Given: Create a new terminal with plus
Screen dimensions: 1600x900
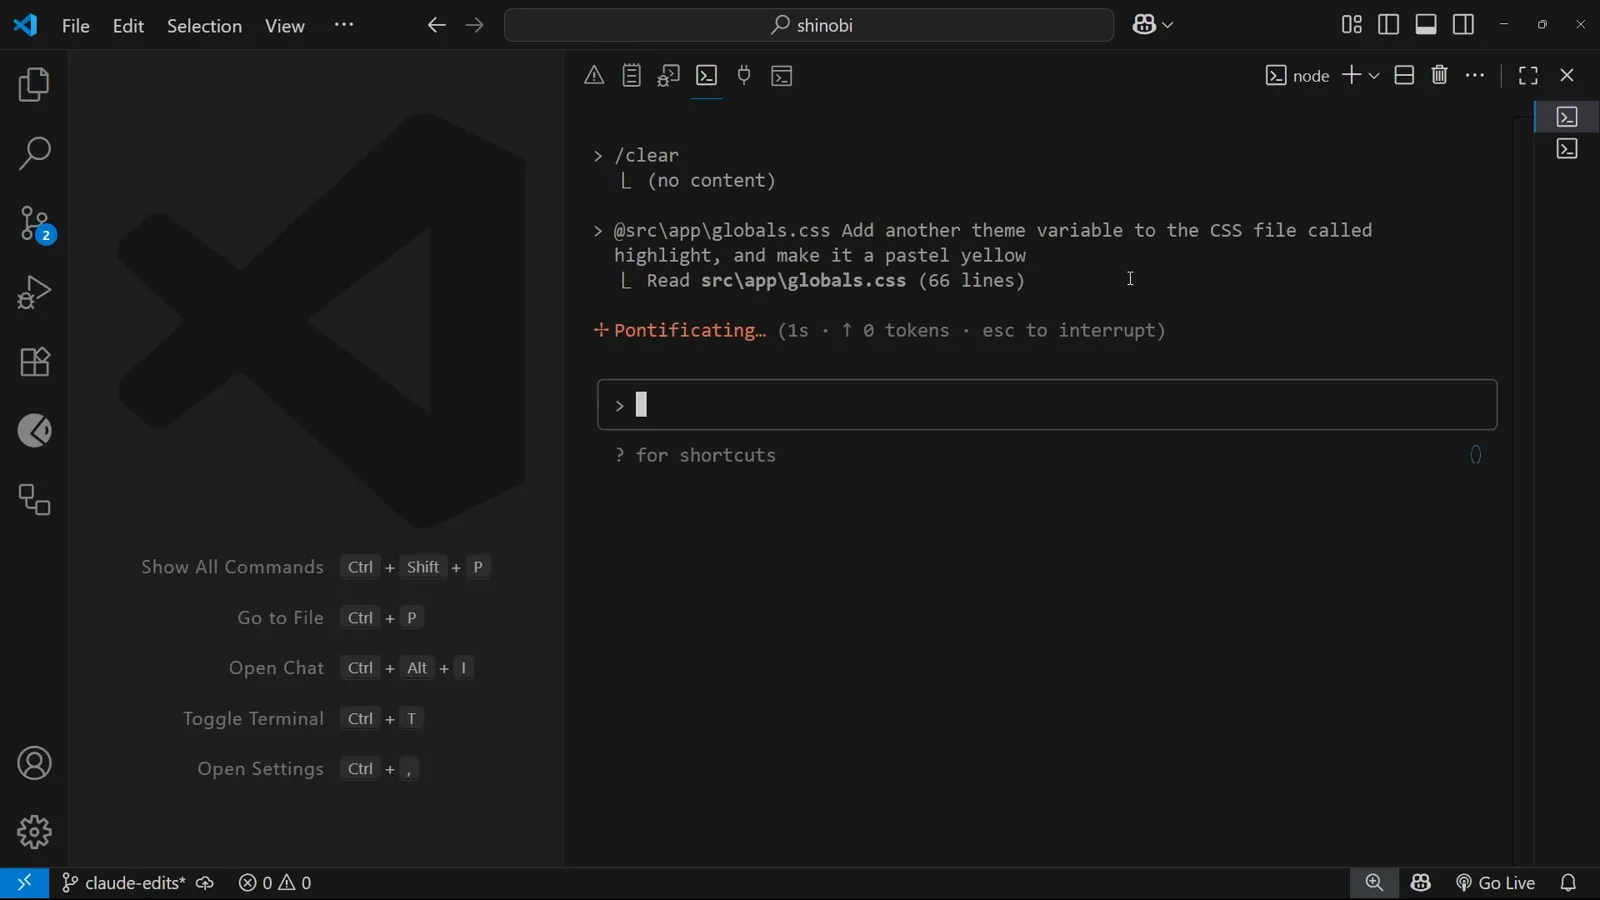Looking at the screenshot, I should pyautogui.click(x=1351, y=75).
